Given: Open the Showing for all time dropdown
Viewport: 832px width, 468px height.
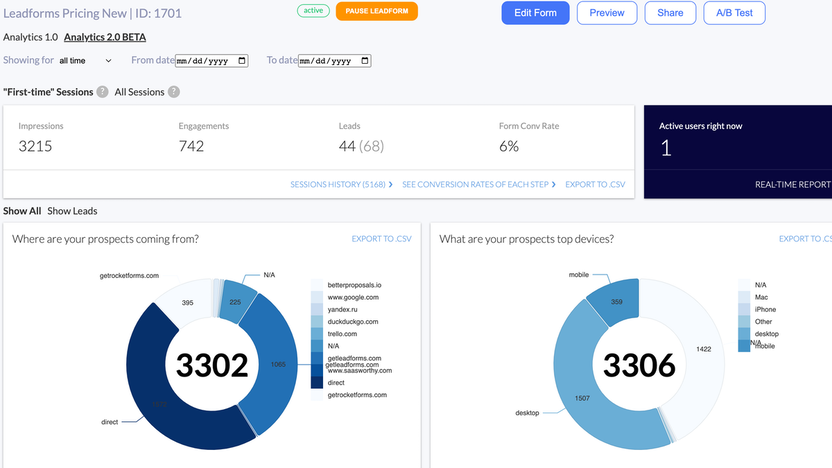Looking at the screenshot, I should coord(85,61).
